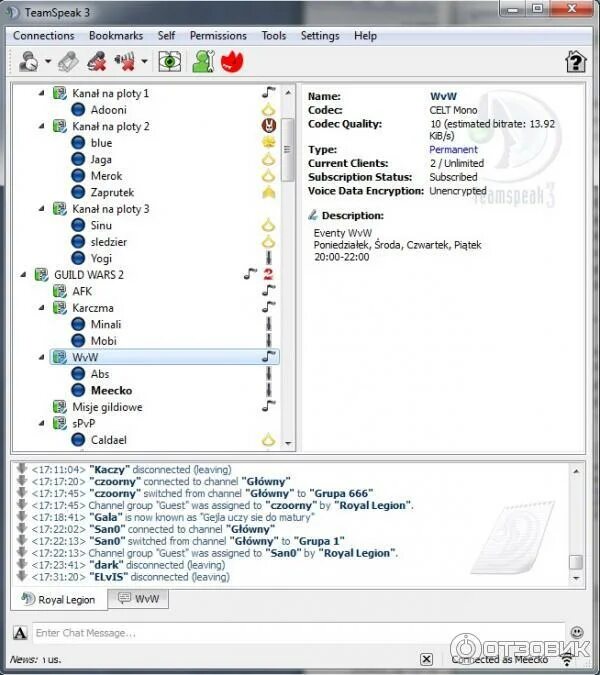The height and width of the screenshot is (675, 600).
Task: Click the AFK channel icon
Action: pos(59,291)
